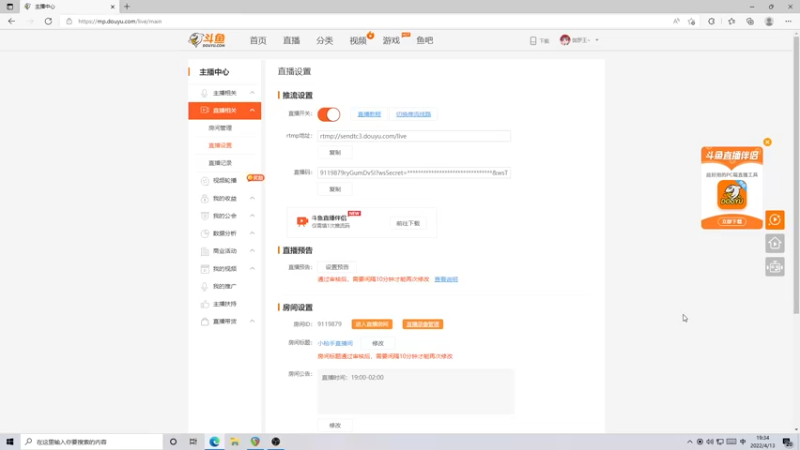Open File Explorer from the taskbar
The image size is (800, 450).
pyautogui.click(x=235, y=442)
